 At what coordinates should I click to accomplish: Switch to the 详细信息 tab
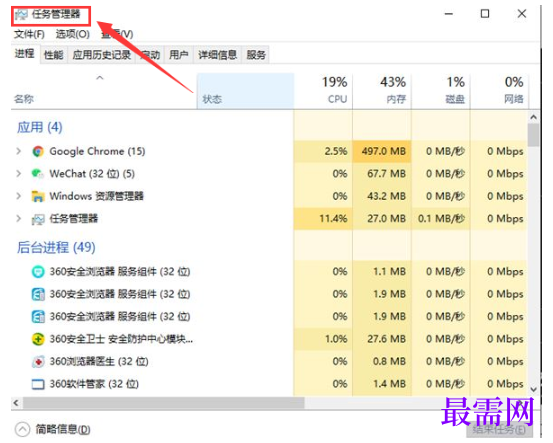tap(217, 55)
